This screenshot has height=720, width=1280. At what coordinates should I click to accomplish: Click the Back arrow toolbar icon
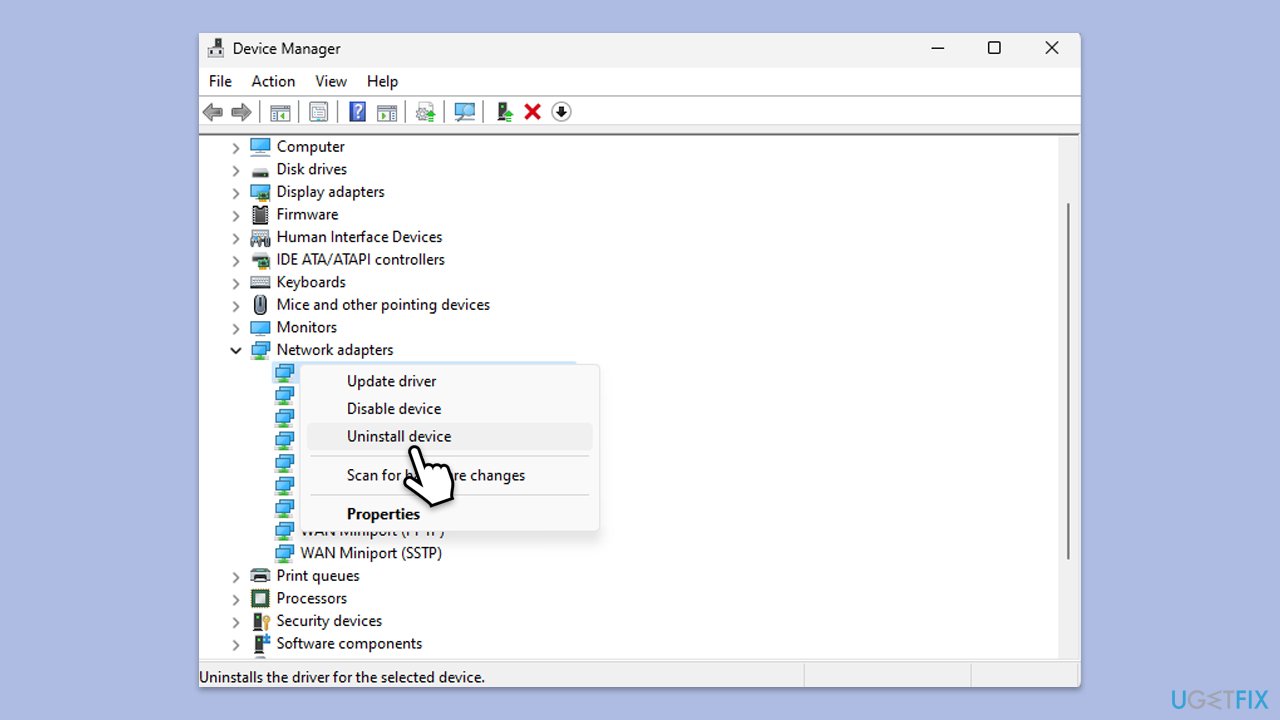point(212,112)
